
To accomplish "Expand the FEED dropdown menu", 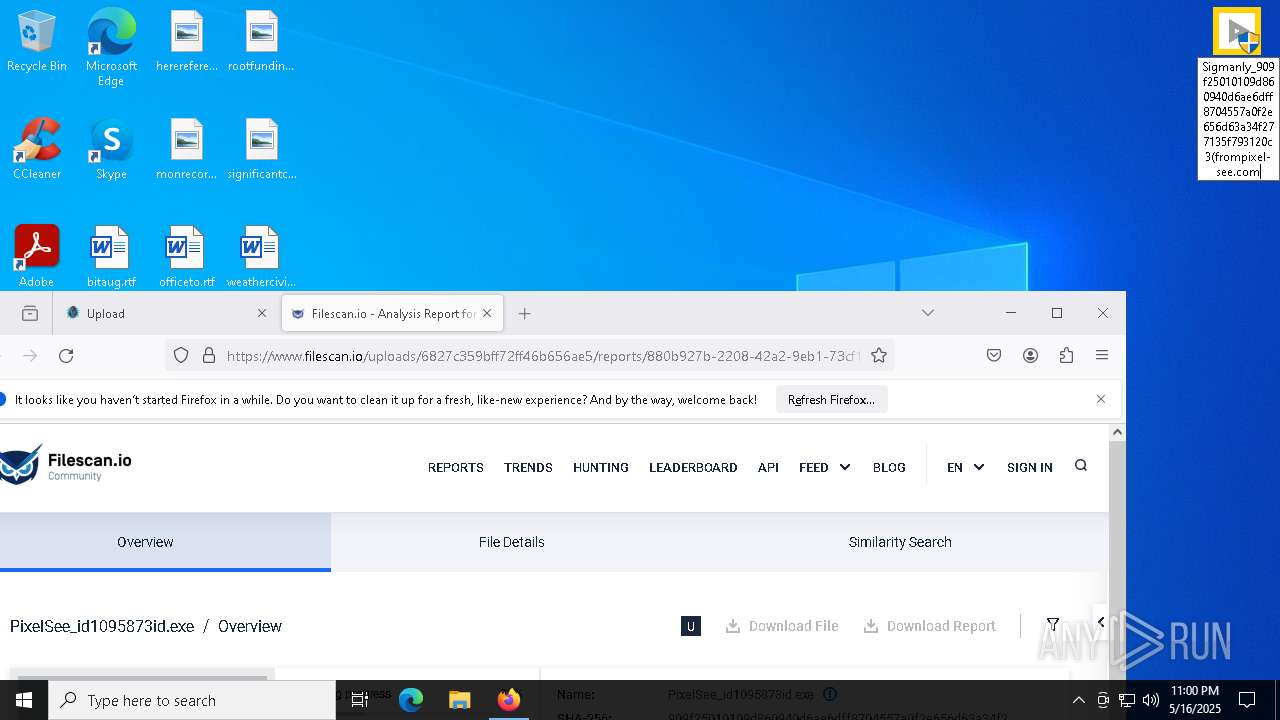I will coord(825,467).
